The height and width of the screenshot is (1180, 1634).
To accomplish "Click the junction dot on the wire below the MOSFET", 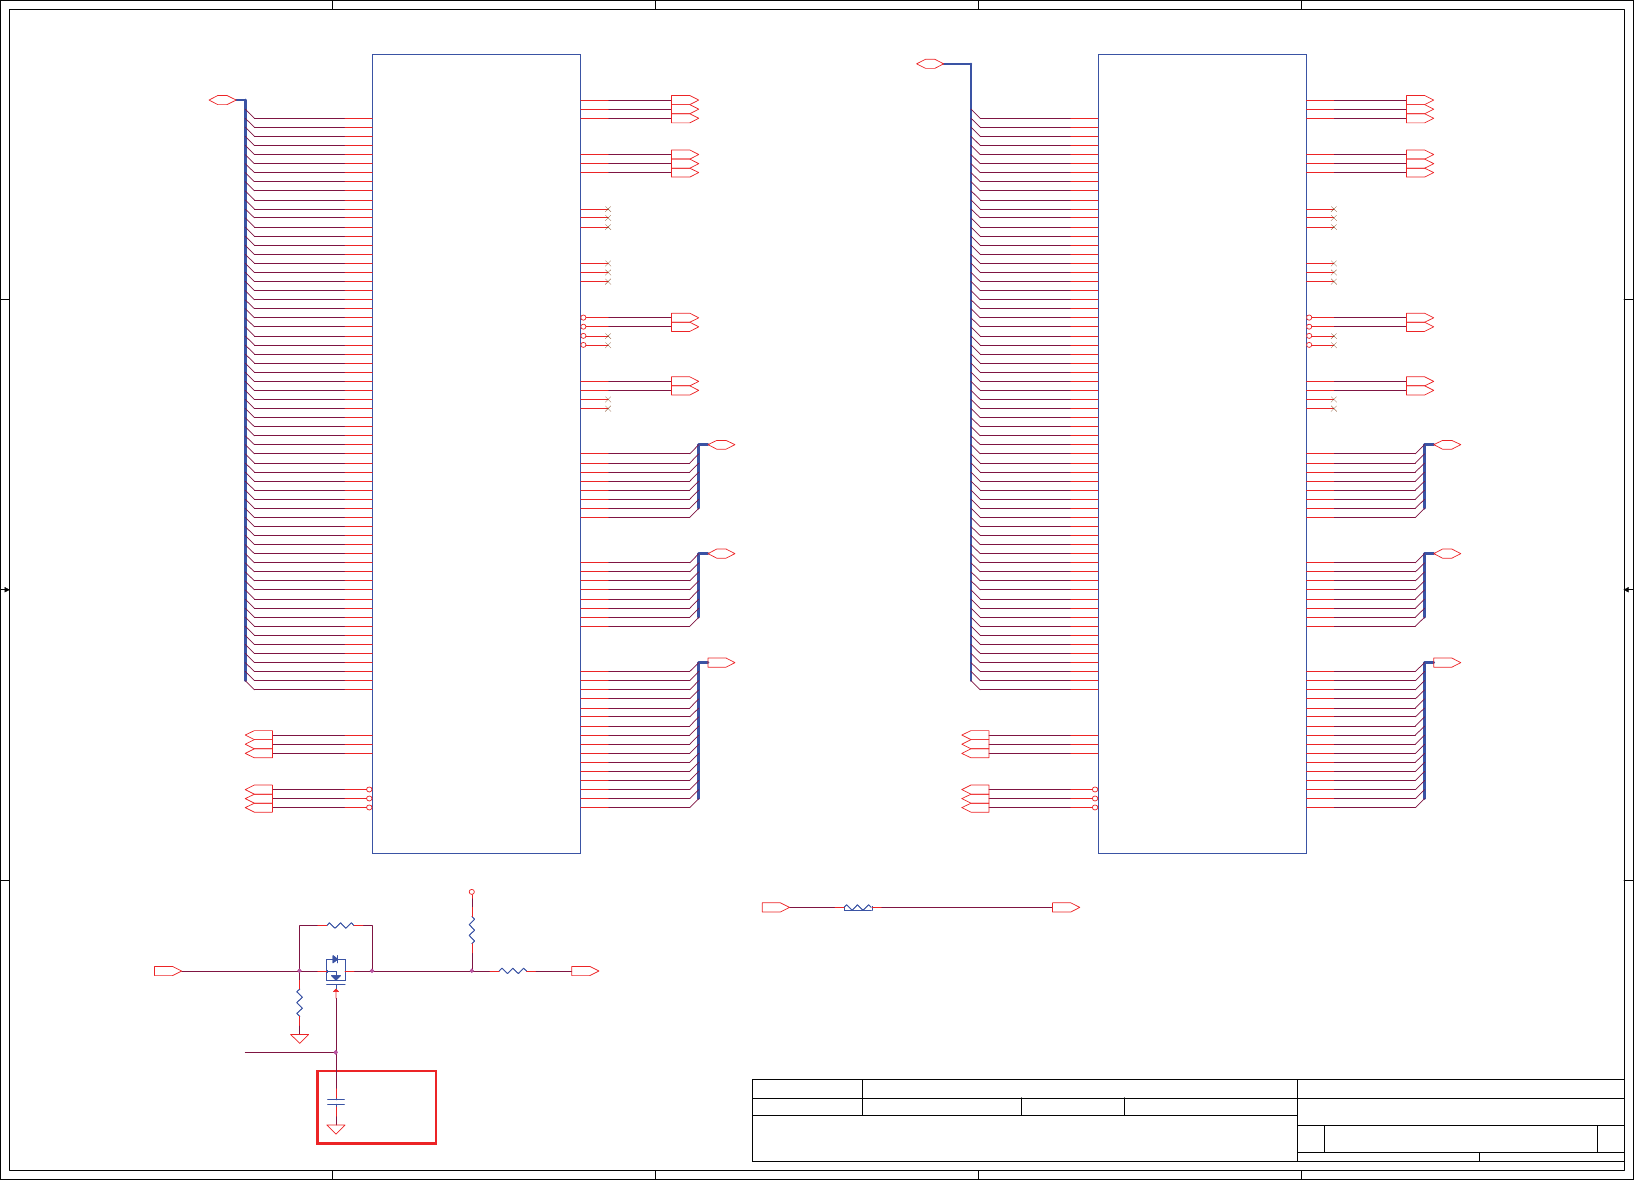I will pyautogui.click(x=336, y=1052).
